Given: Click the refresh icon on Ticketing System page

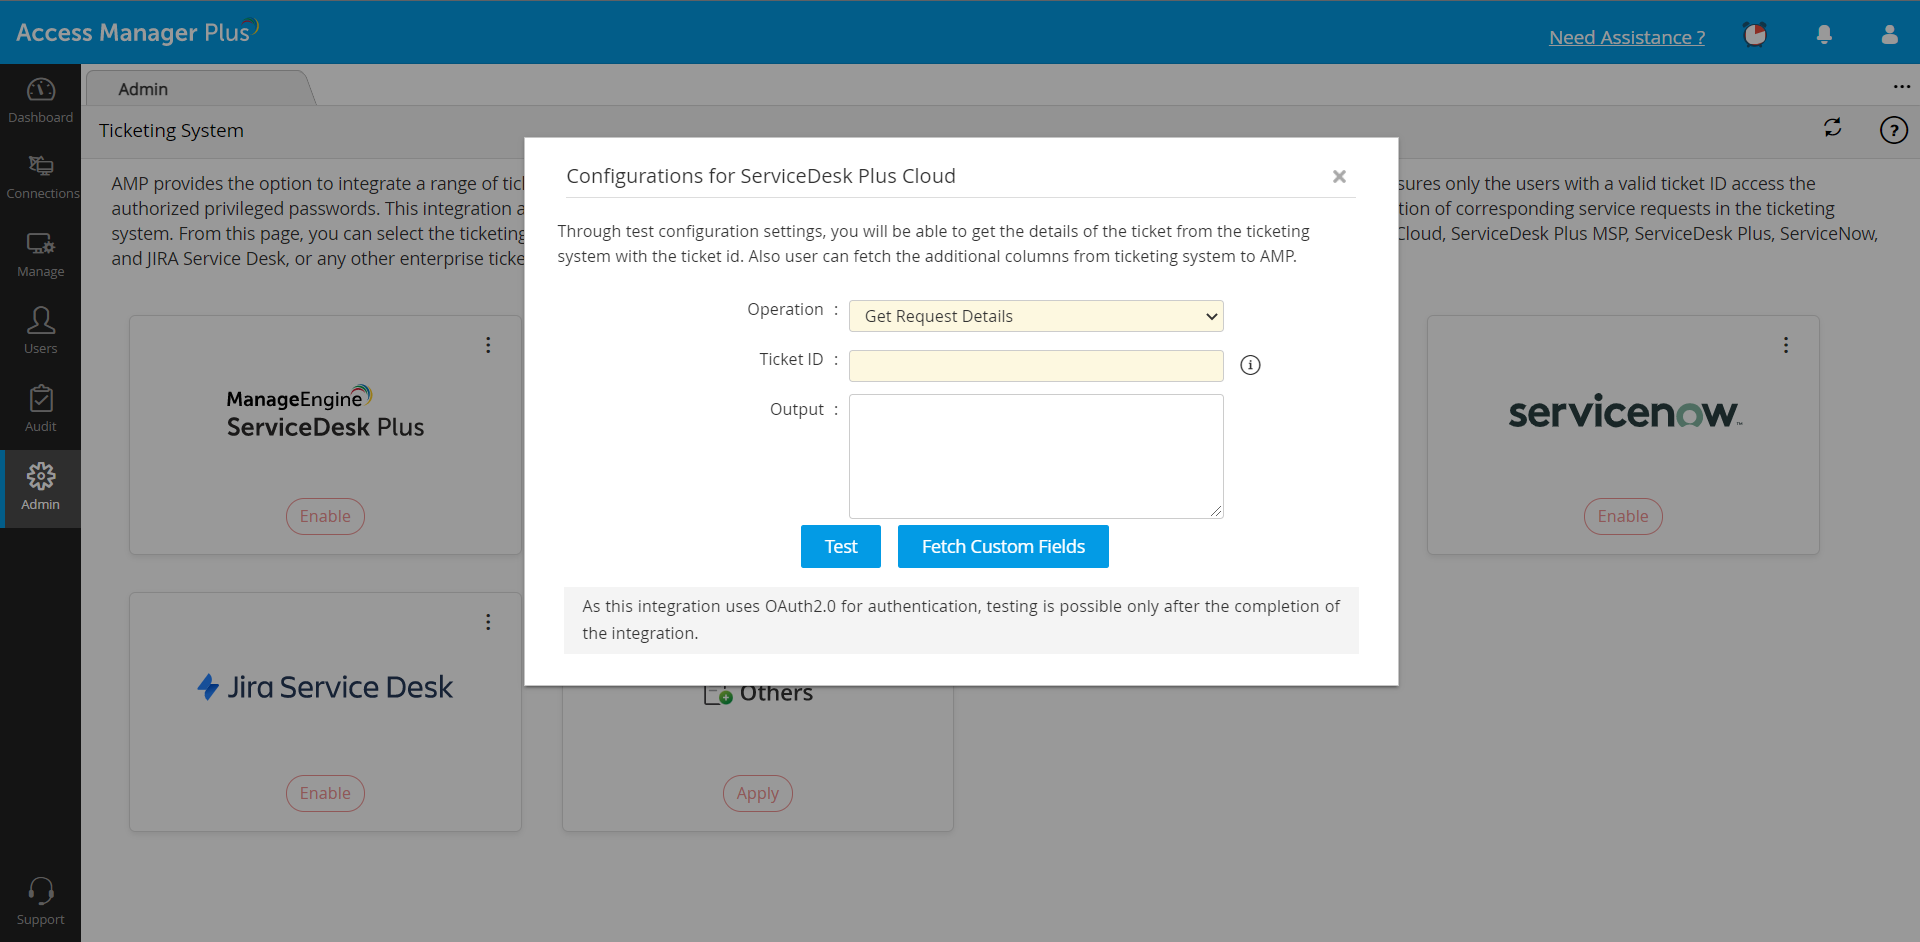Looking at the screenshot, I should click(x=1832, y=128).
